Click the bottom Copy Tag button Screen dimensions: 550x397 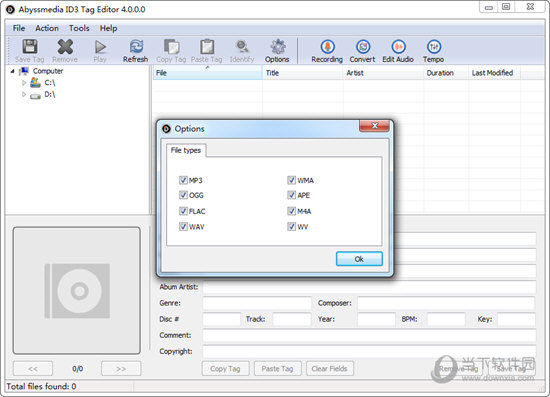(226, 369)
